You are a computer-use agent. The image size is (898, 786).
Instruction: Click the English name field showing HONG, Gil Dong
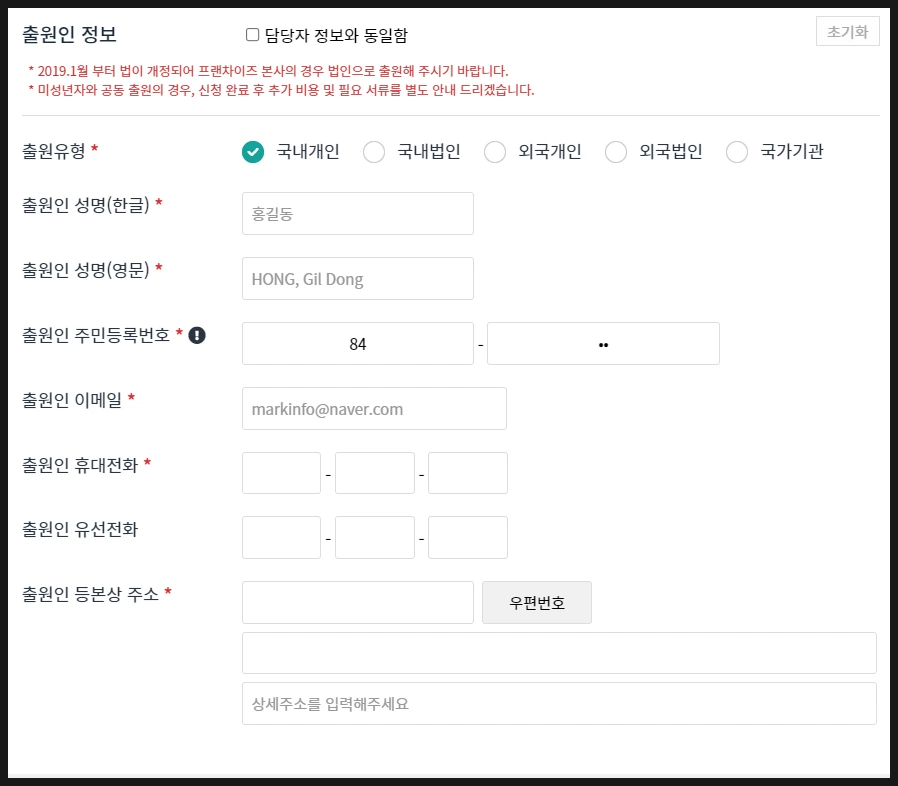coord(357,278)
